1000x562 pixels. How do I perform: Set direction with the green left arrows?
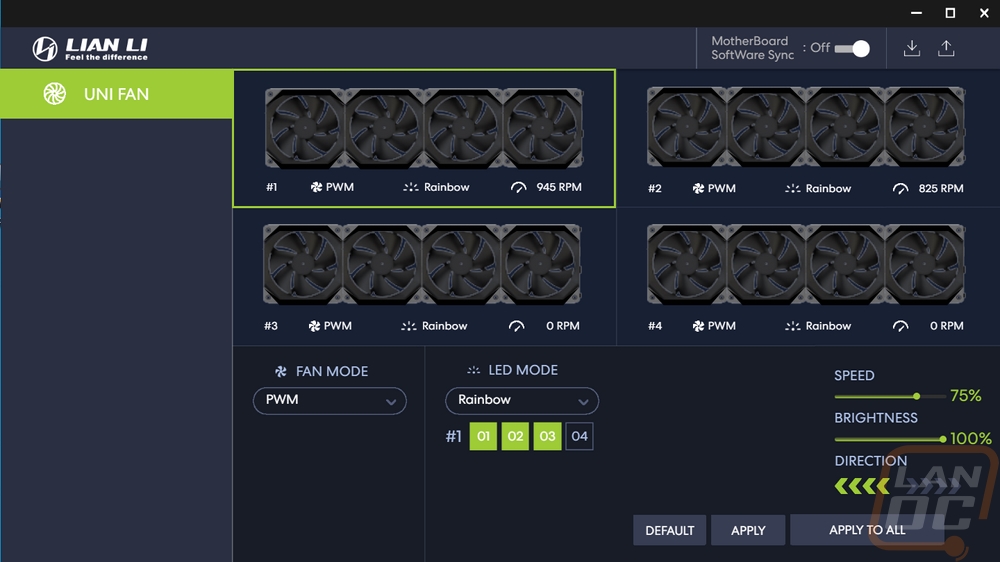862,487
